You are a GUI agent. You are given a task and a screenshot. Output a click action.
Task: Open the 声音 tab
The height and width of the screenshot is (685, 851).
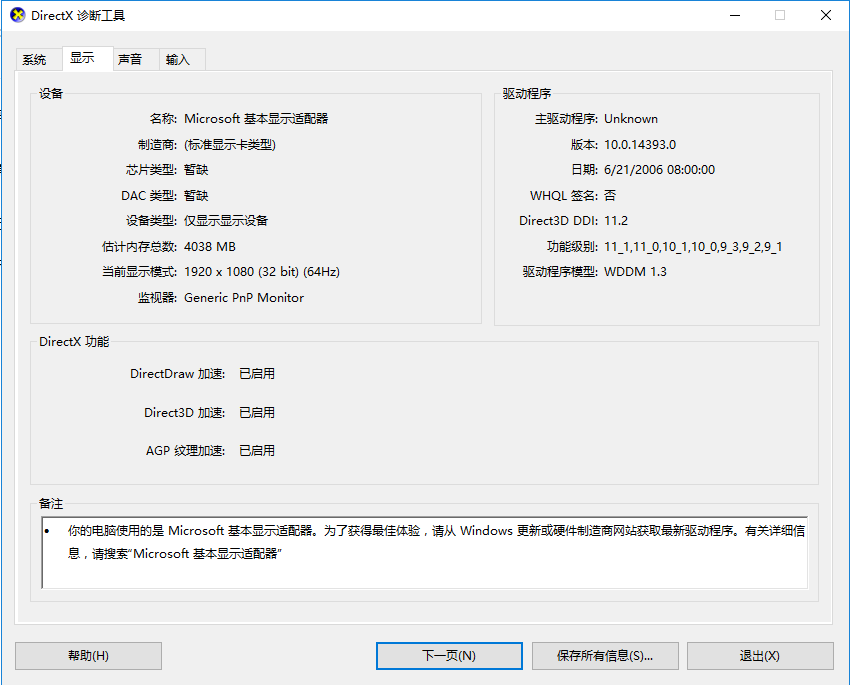(x=136, y=59)
